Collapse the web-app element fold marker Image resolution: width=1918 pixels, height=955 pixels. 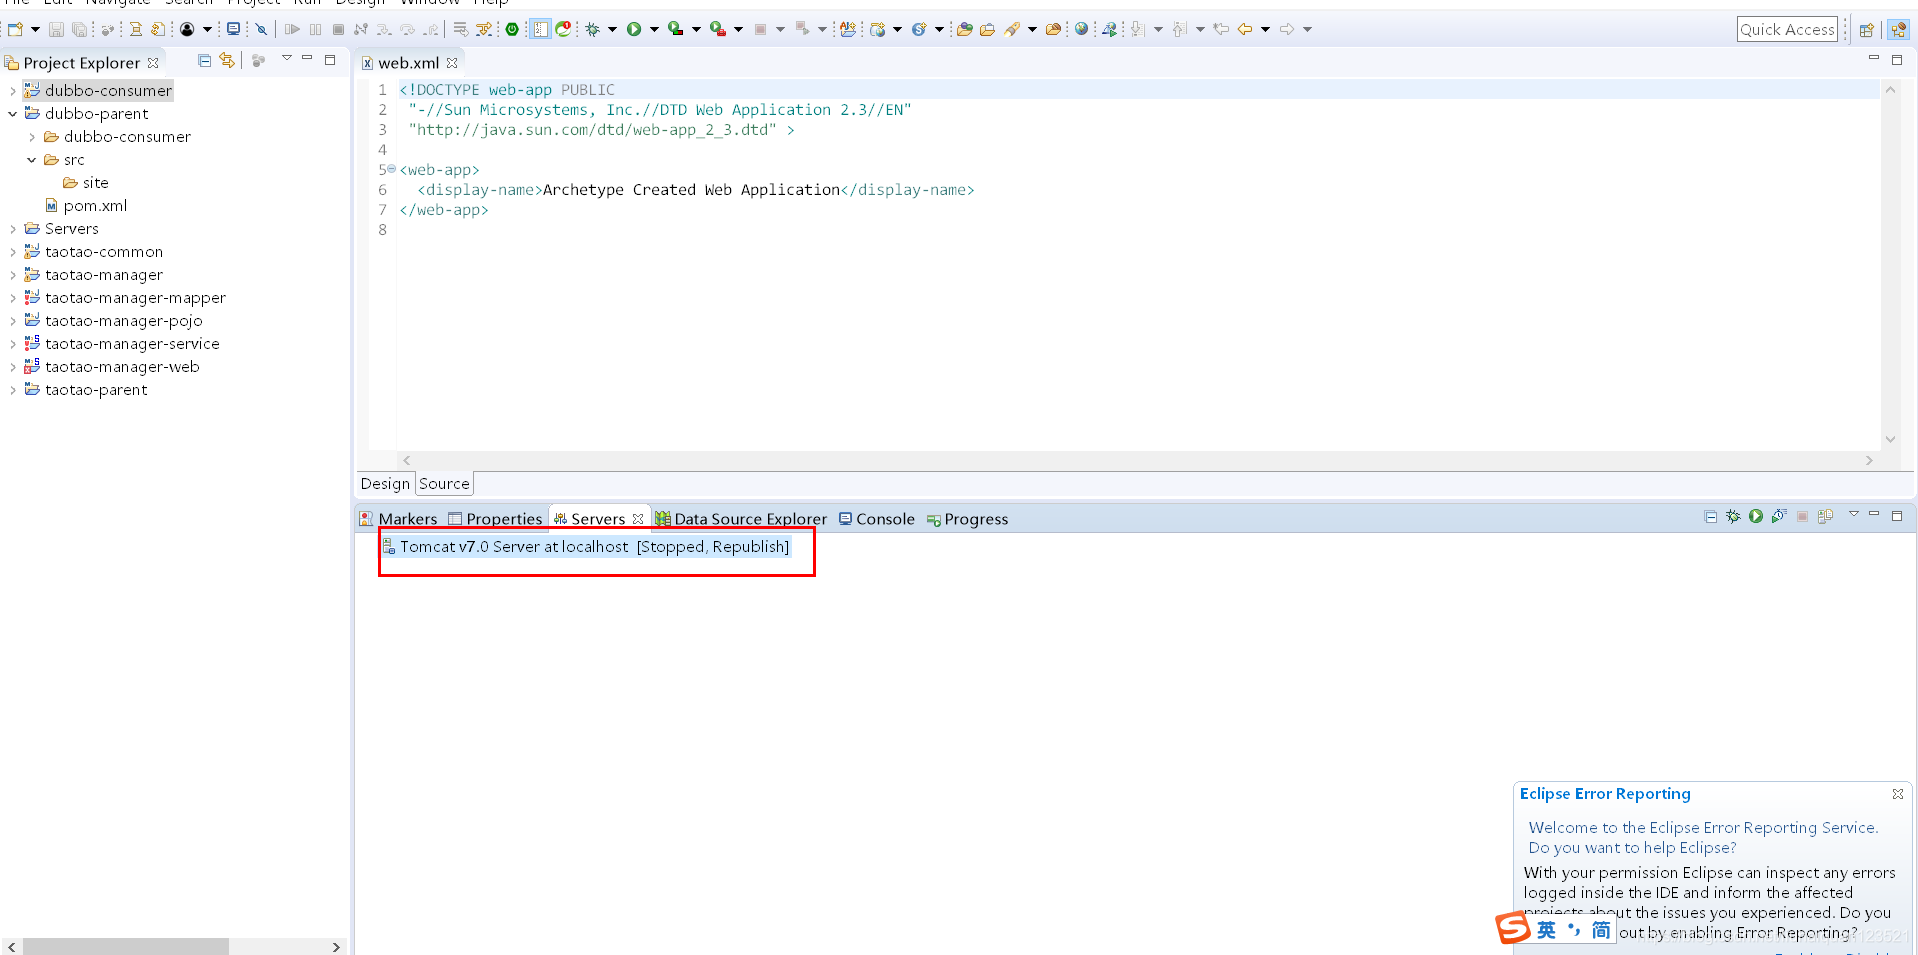[x=391, y=169]
